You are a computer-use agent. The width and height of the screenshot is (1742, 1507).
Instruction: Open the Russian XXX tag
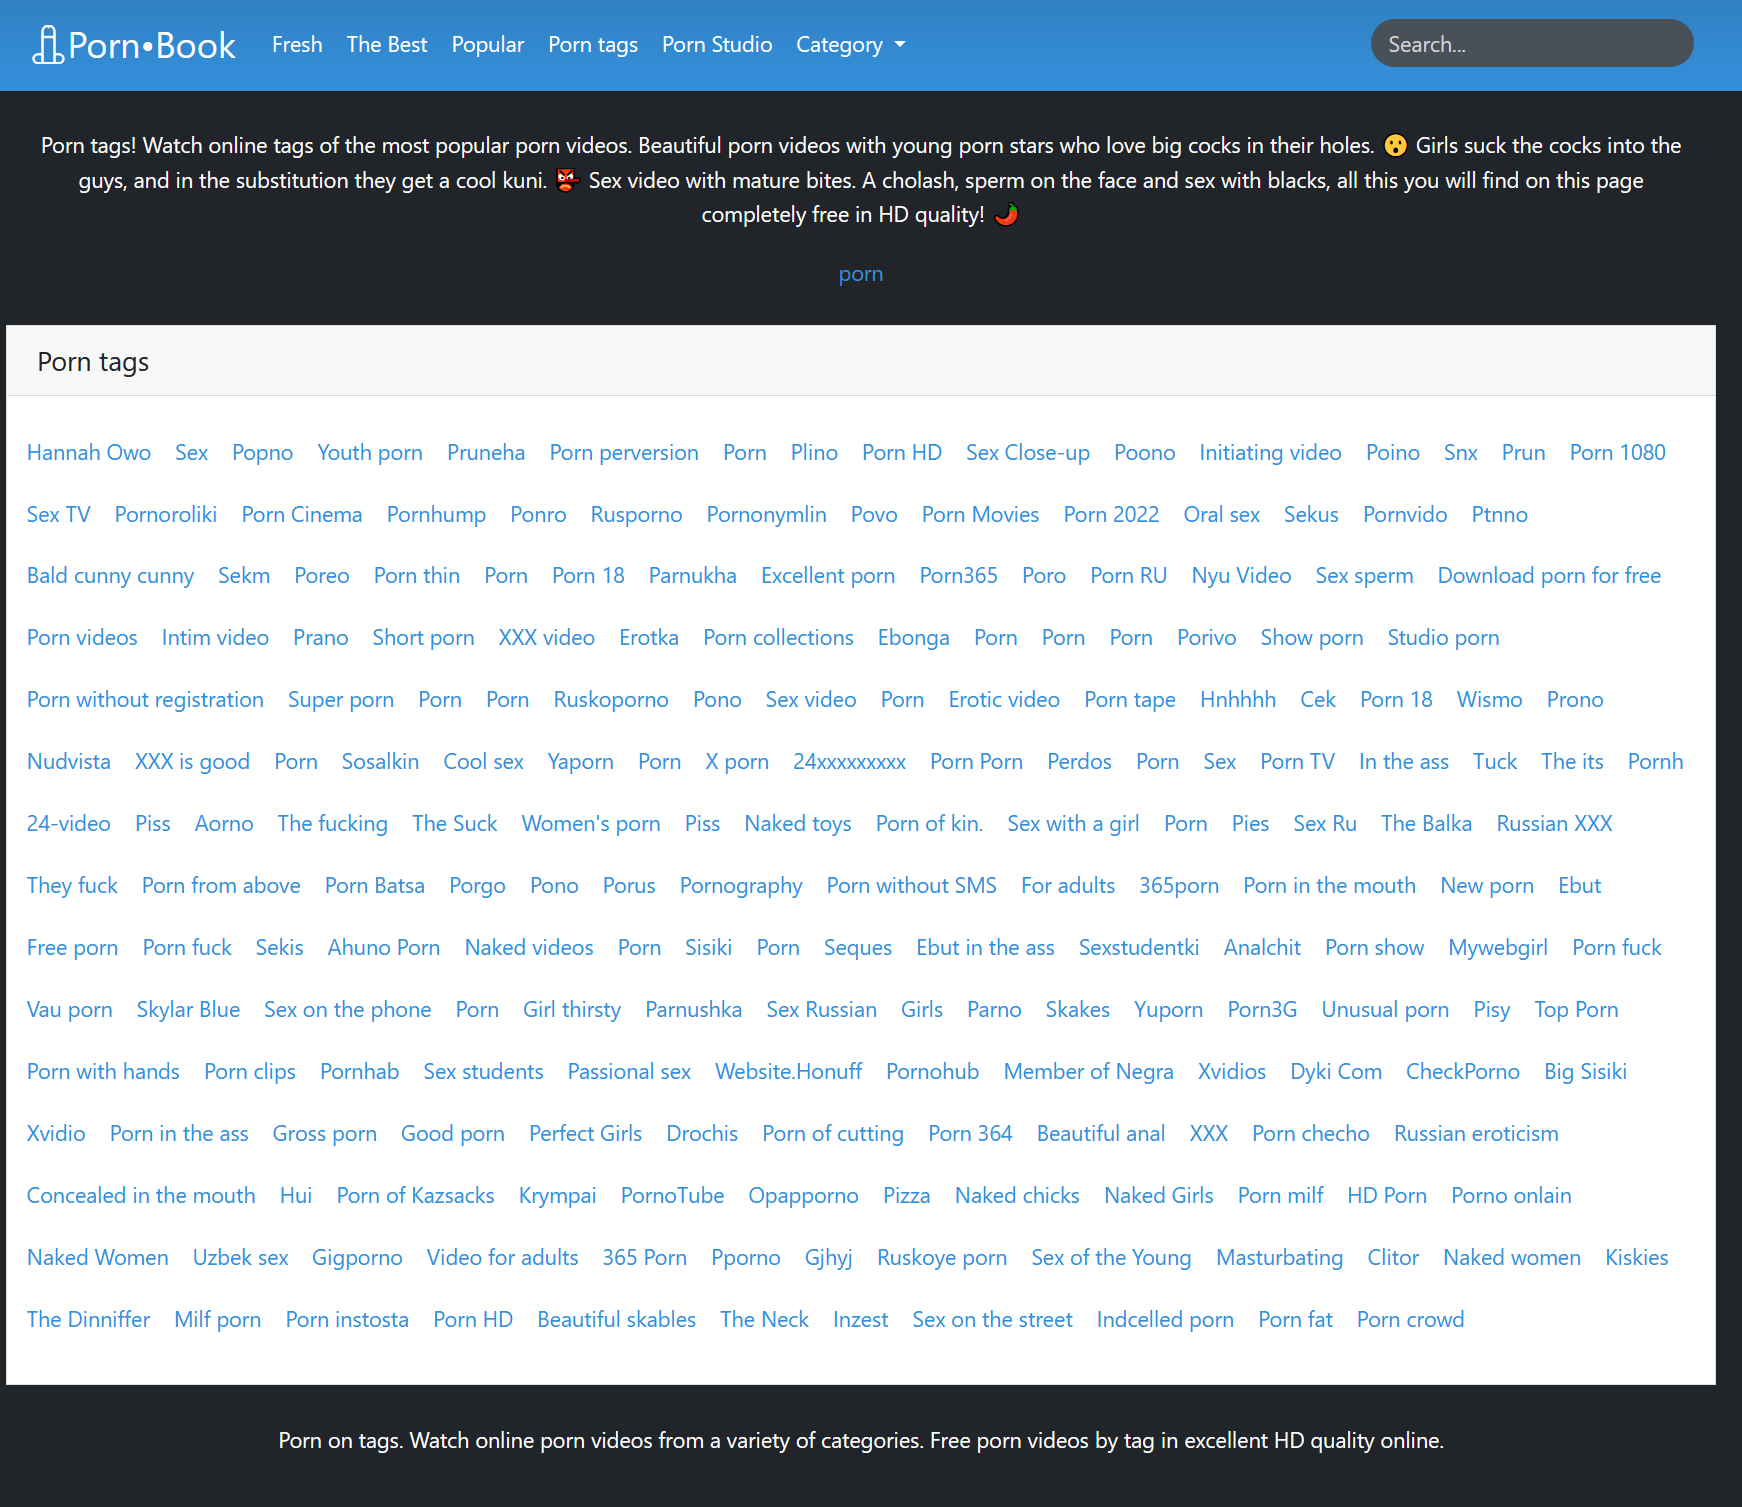pos(1554,824)
